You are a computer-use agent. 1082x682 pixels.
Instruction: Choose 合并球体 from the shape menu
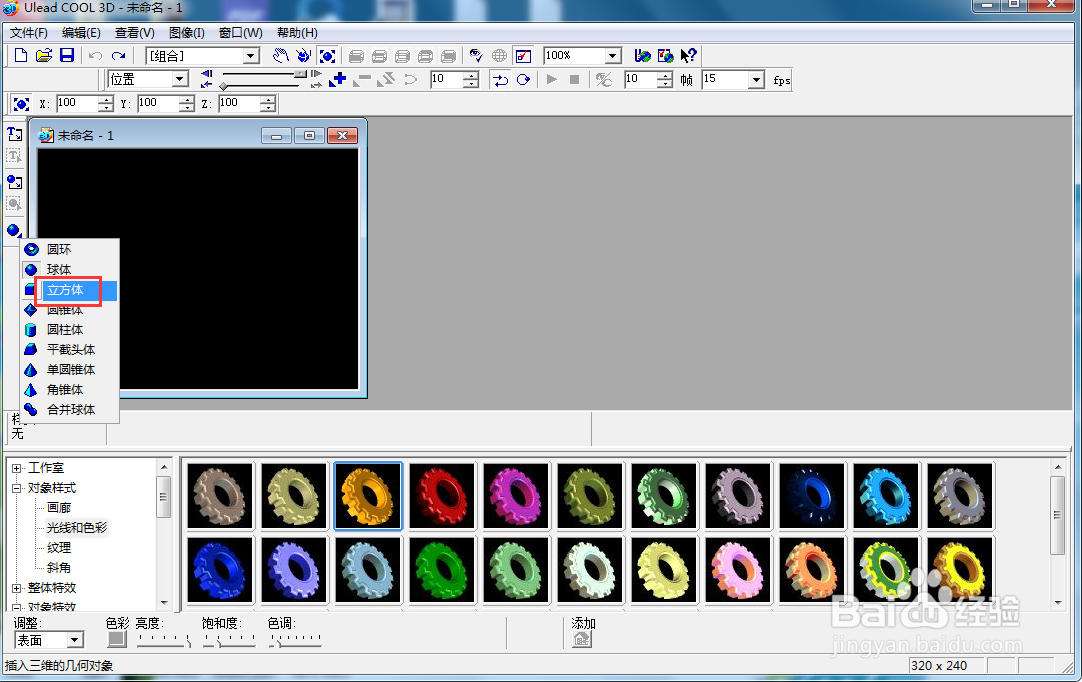click(x=70, y=410)
